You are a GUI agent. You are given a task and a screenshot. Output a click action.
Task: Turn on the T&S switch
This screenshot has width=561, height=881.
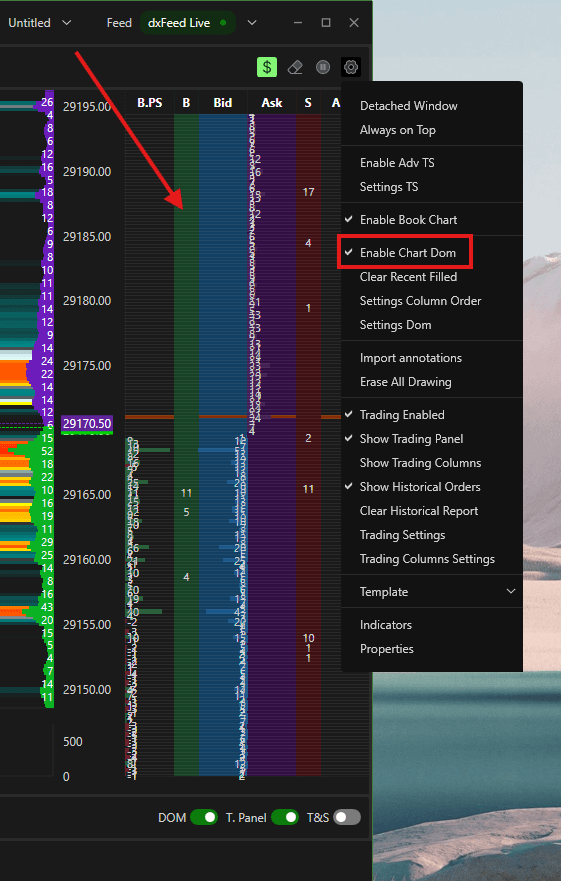click(347, 817)
